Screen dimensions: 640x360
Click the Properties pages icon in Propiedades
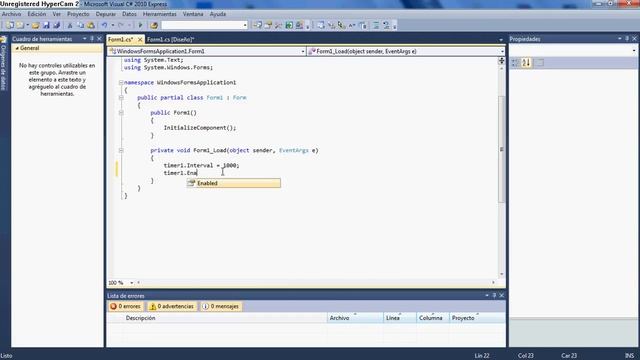pos(539,62)
